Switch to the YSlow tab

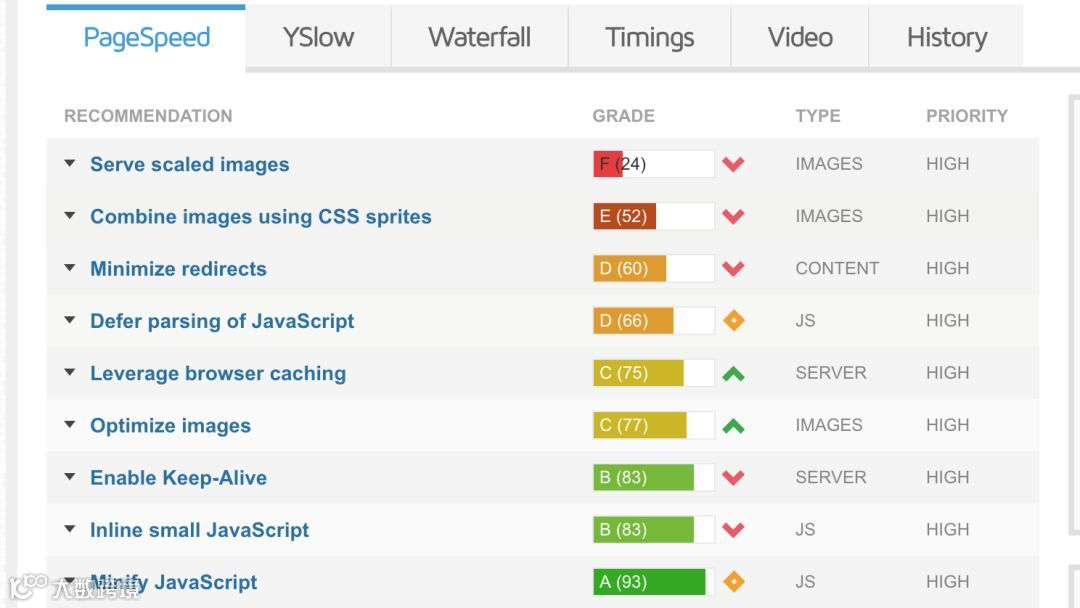pyautogui.click(x=318, y=38)
